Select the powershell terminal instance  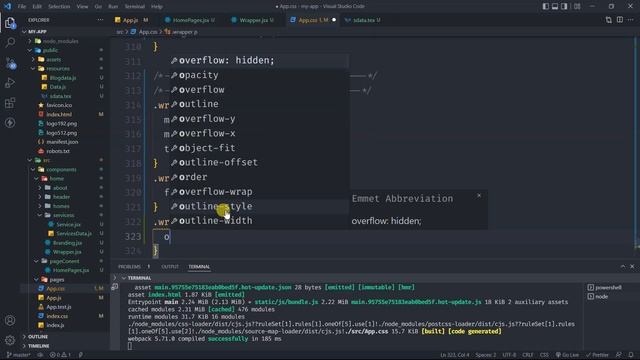tap(605, 287)
